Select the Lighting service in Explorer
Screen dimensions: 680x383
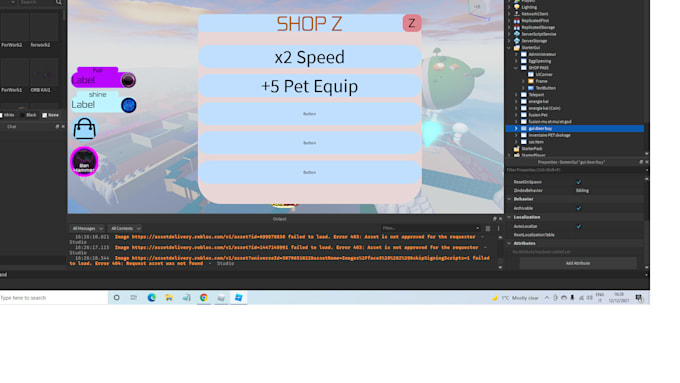tap(529, 7)
